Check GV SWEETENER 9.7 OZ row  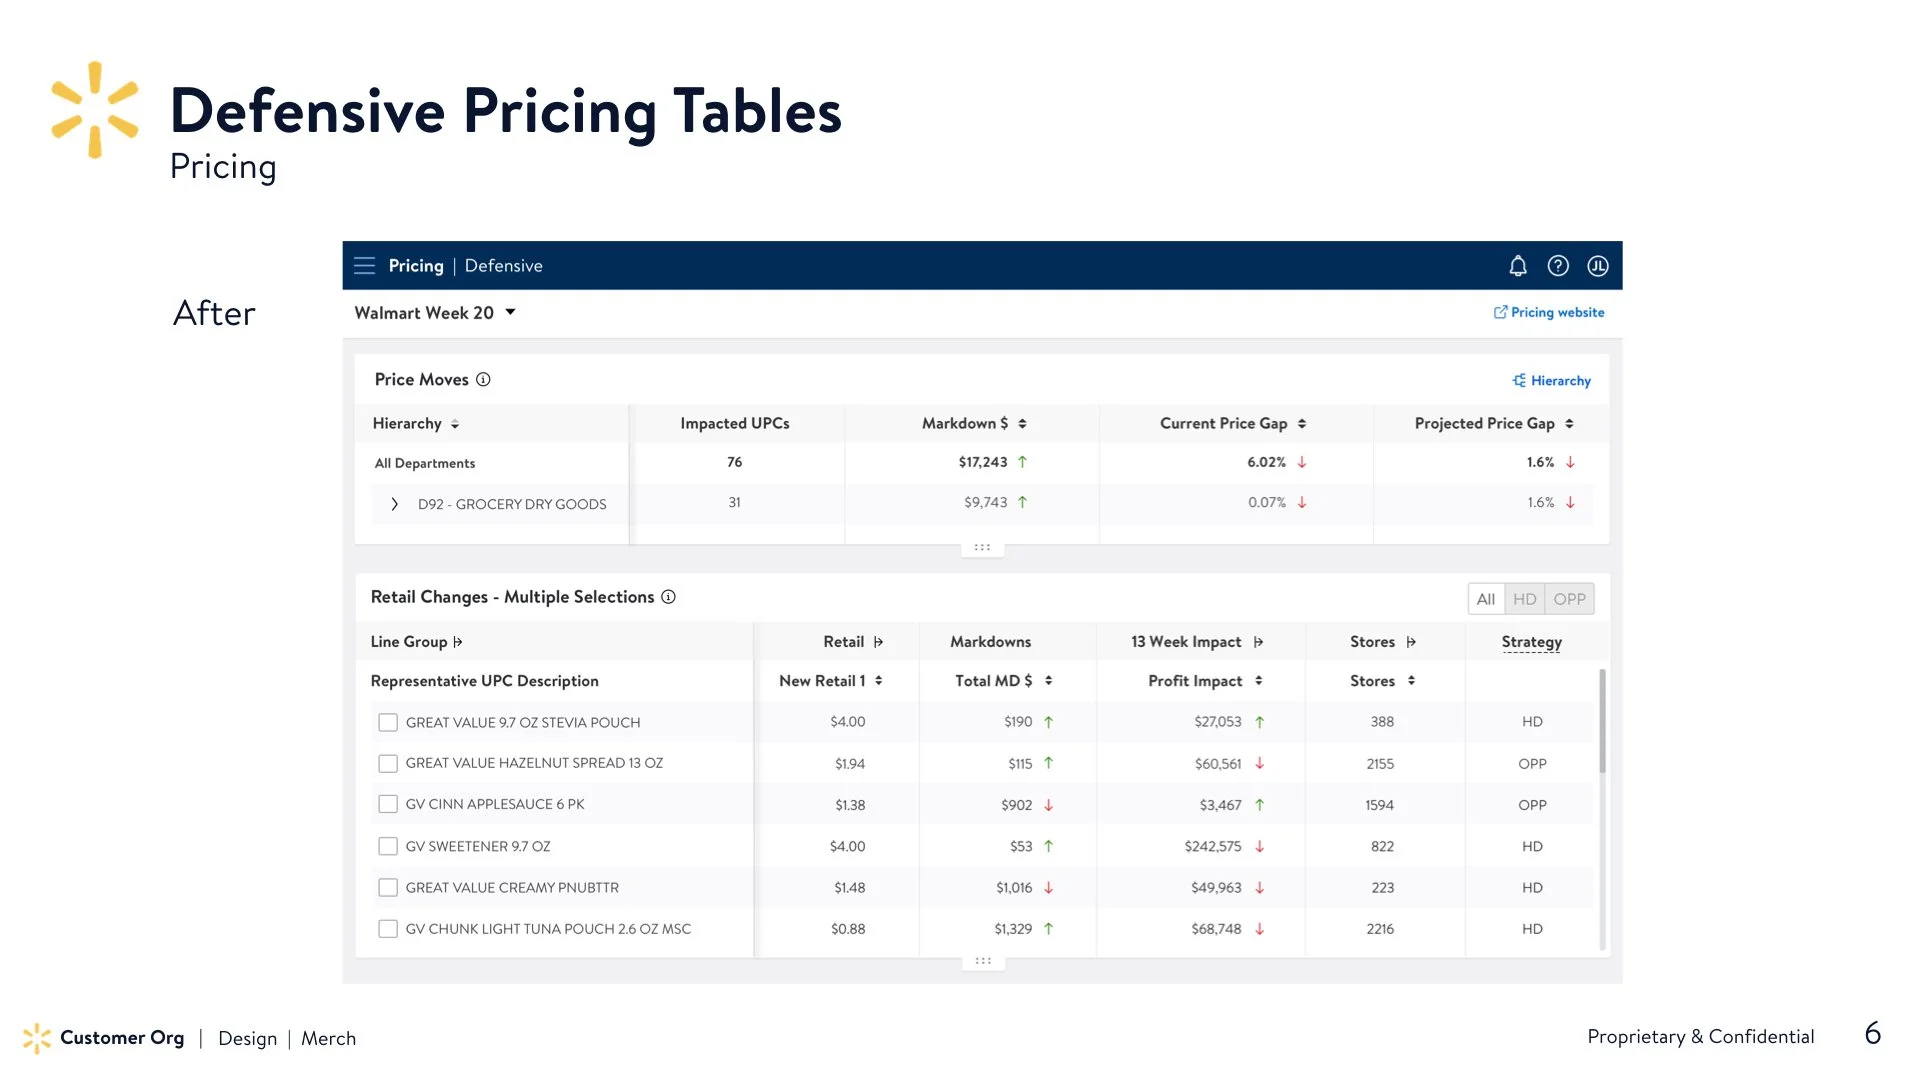click(388, 847)
